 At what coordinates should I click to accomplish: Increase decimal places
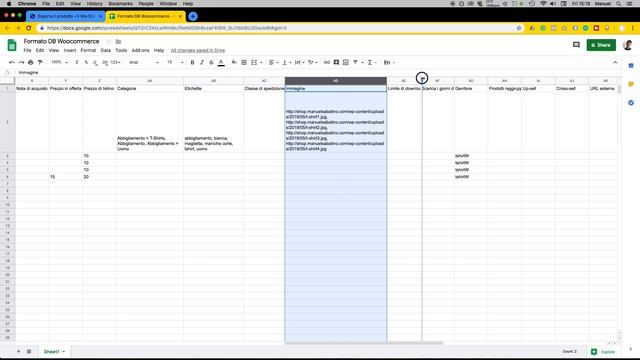105,62
